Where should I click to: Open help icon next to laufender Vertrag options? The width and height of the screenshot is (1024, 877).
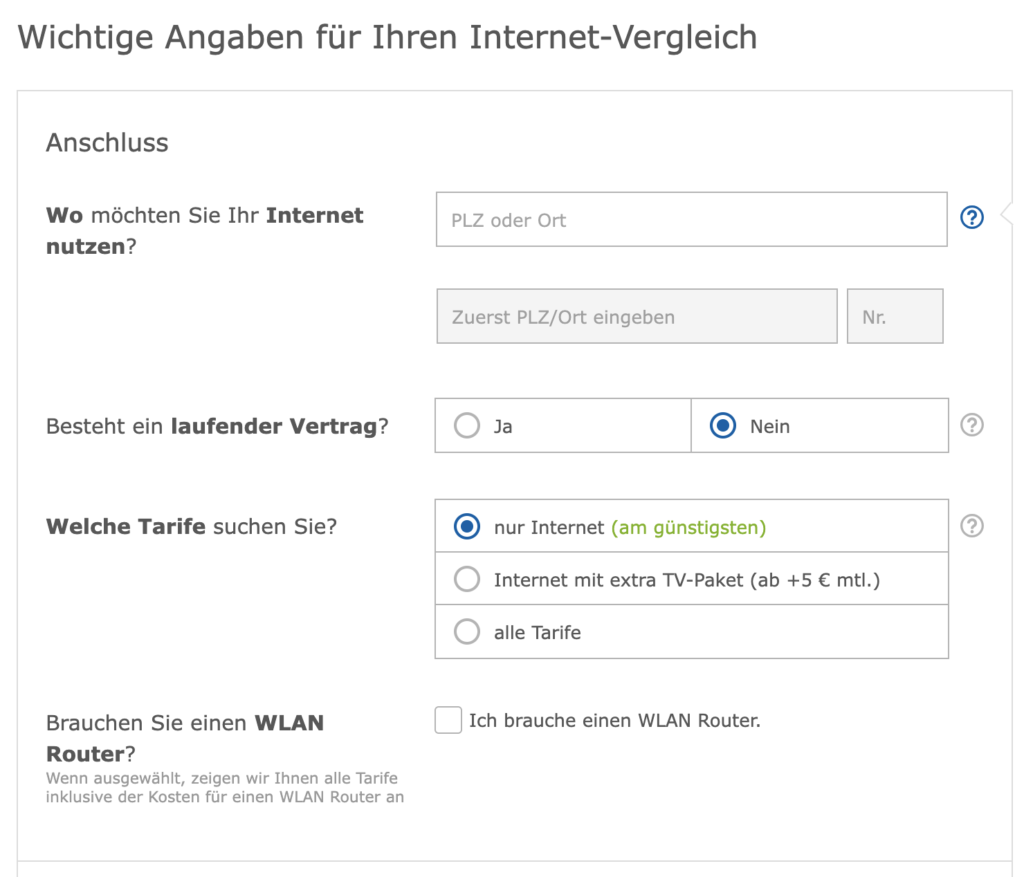tap(972, 425)
